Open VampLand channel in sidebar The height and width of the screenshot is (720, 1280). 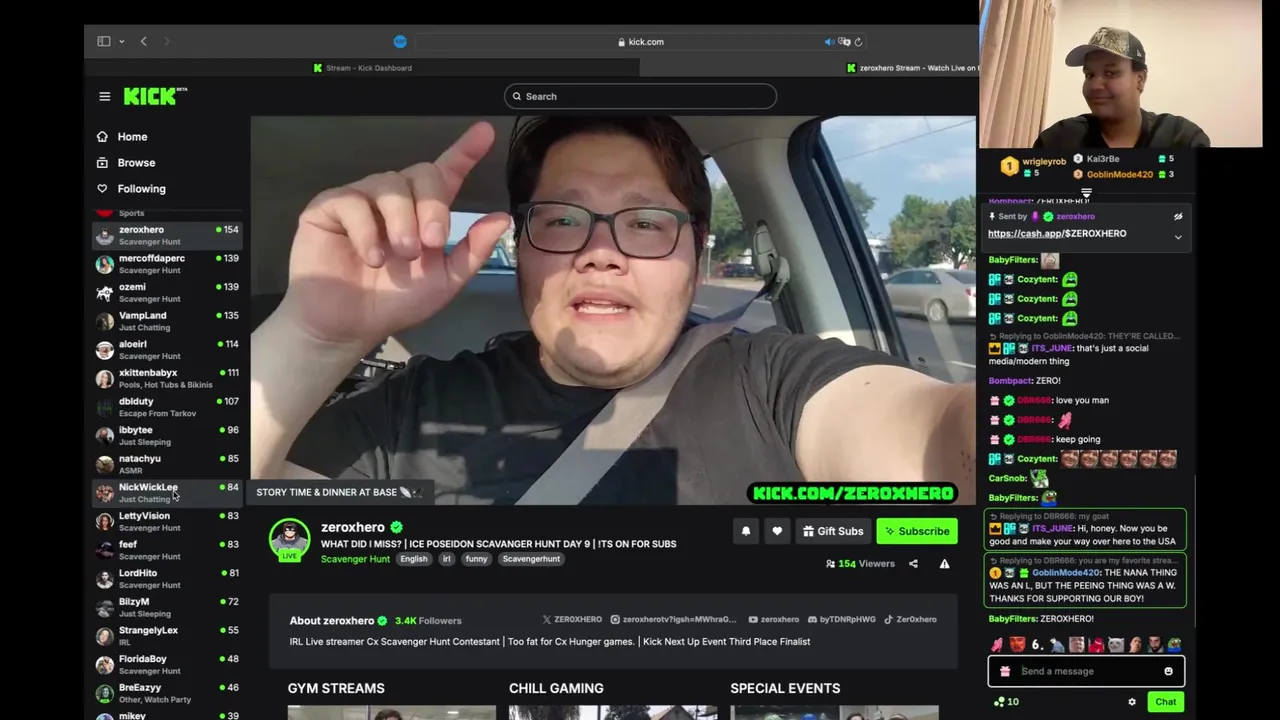[167, 321]
